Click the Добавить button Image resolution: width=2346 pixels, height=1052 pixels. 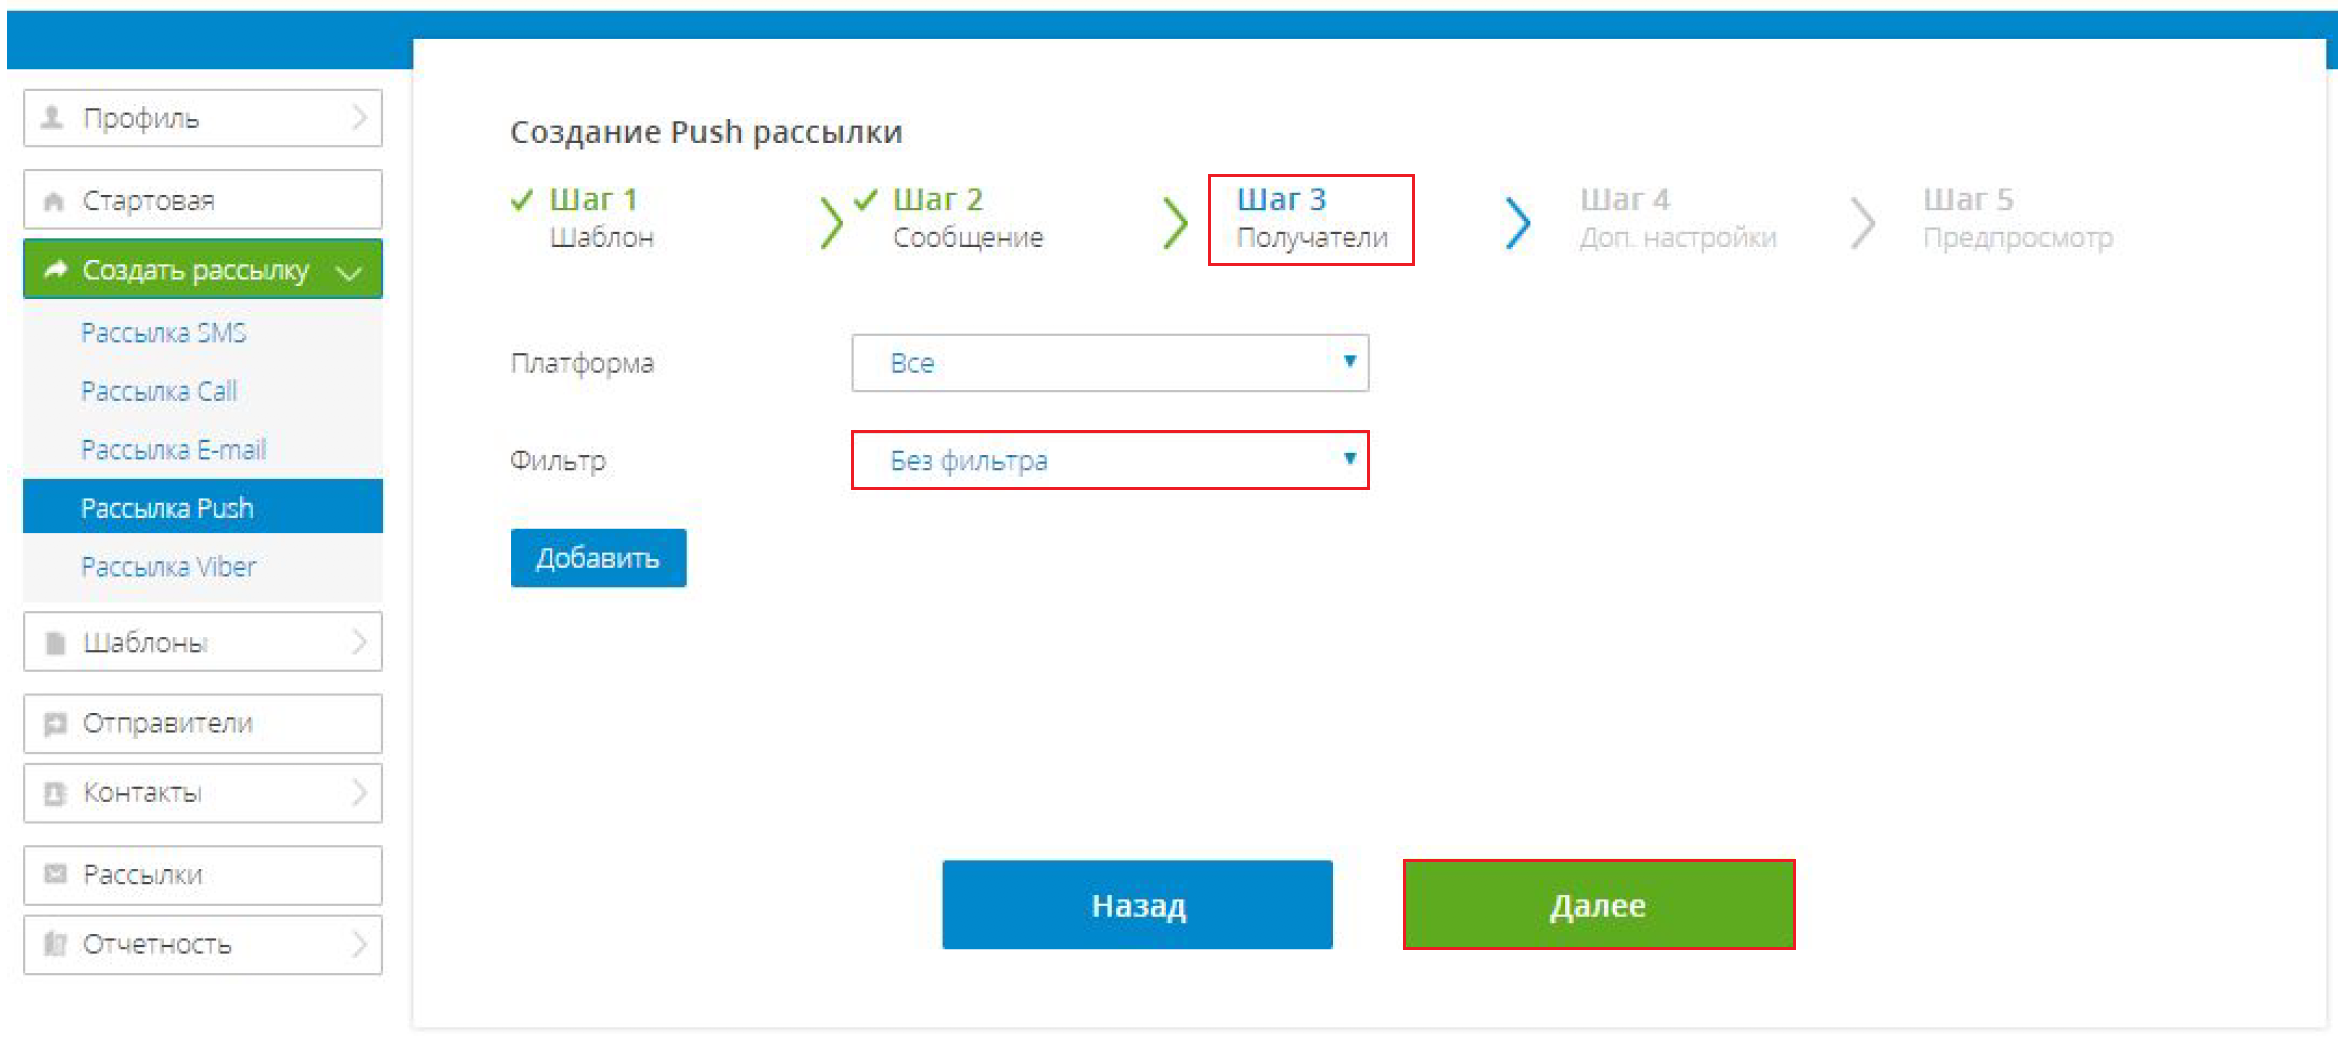point(598,558)
